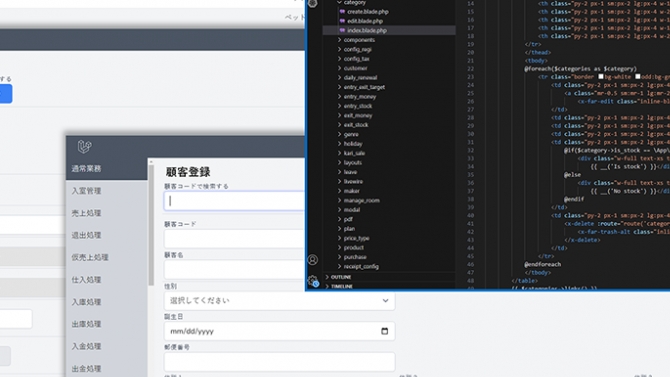Focus the 顧客コードで検索する search field
The width and height of the screenshot is (670, 377).
tap(234, 201)
